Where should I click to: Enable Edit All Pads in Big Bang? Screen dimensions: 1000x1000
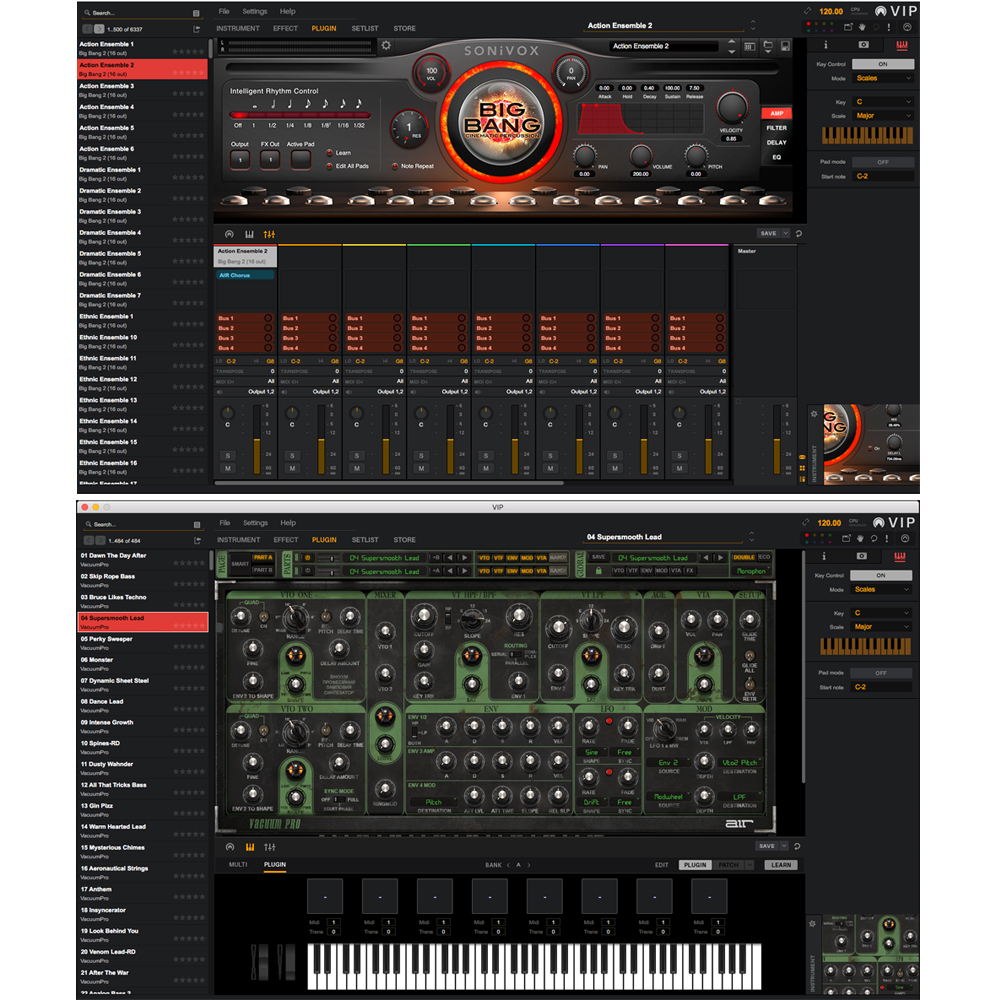[330, 166]
